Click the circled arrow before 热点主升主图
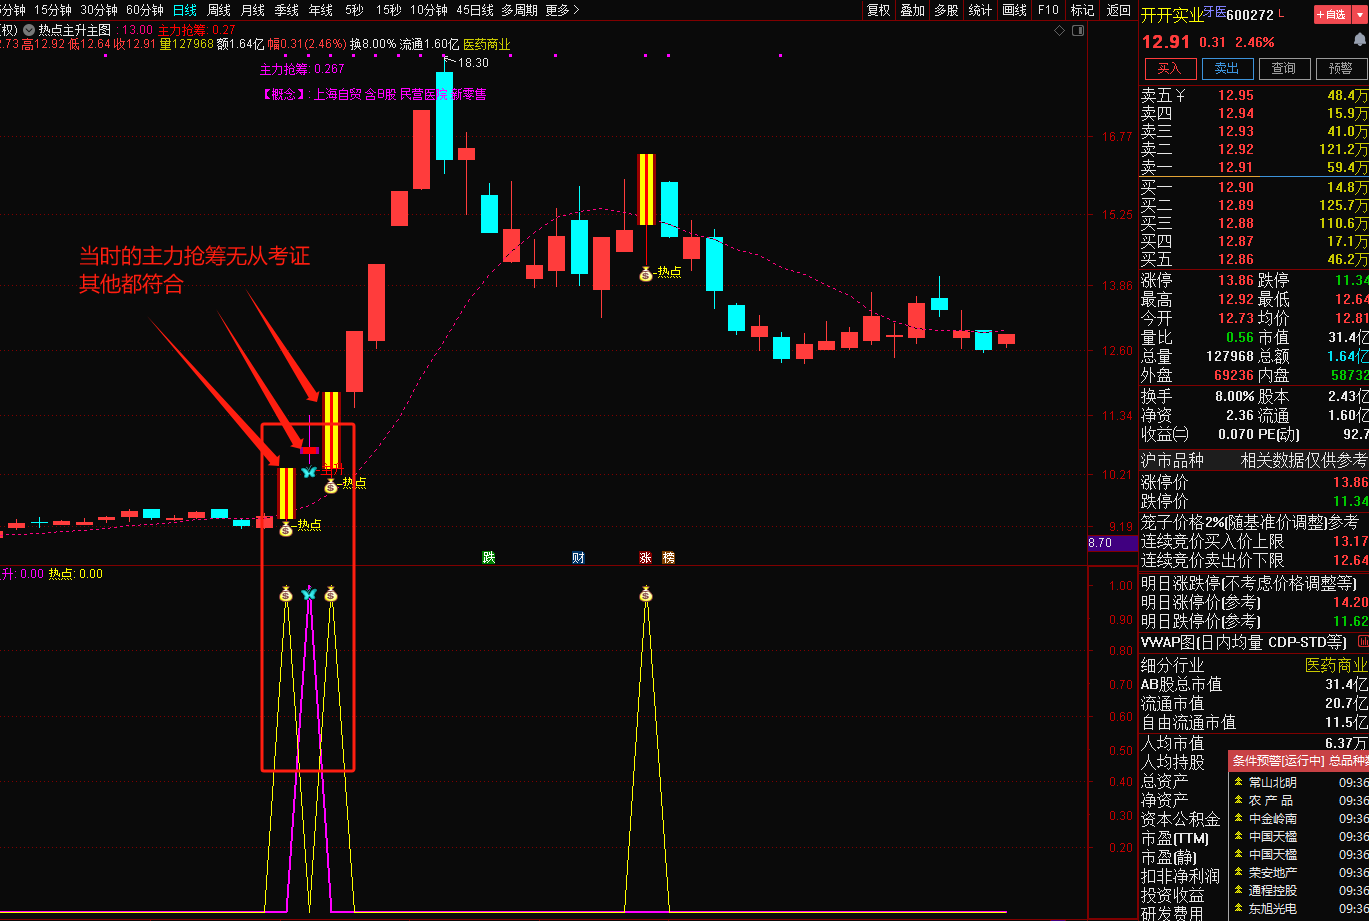This screenshot has width=1369, height=921. [28, 30]
